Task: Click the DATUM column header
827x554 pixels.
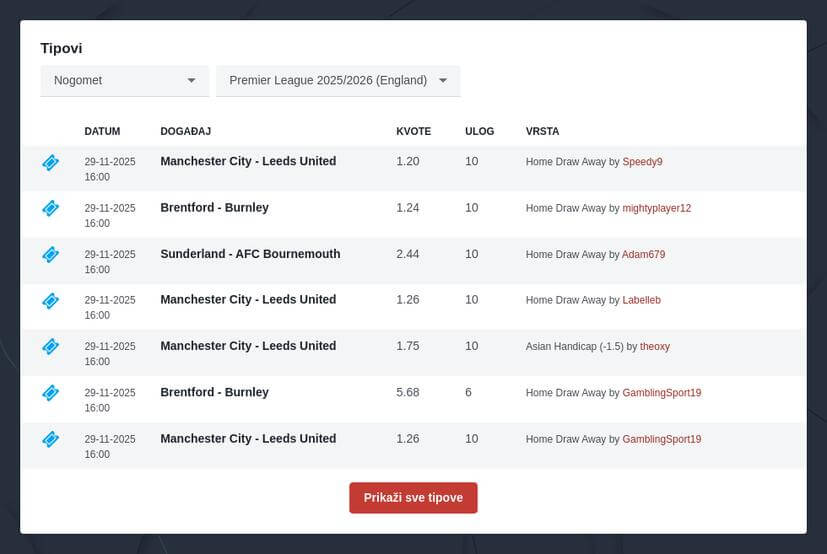Action: click(x=102, y=131)
